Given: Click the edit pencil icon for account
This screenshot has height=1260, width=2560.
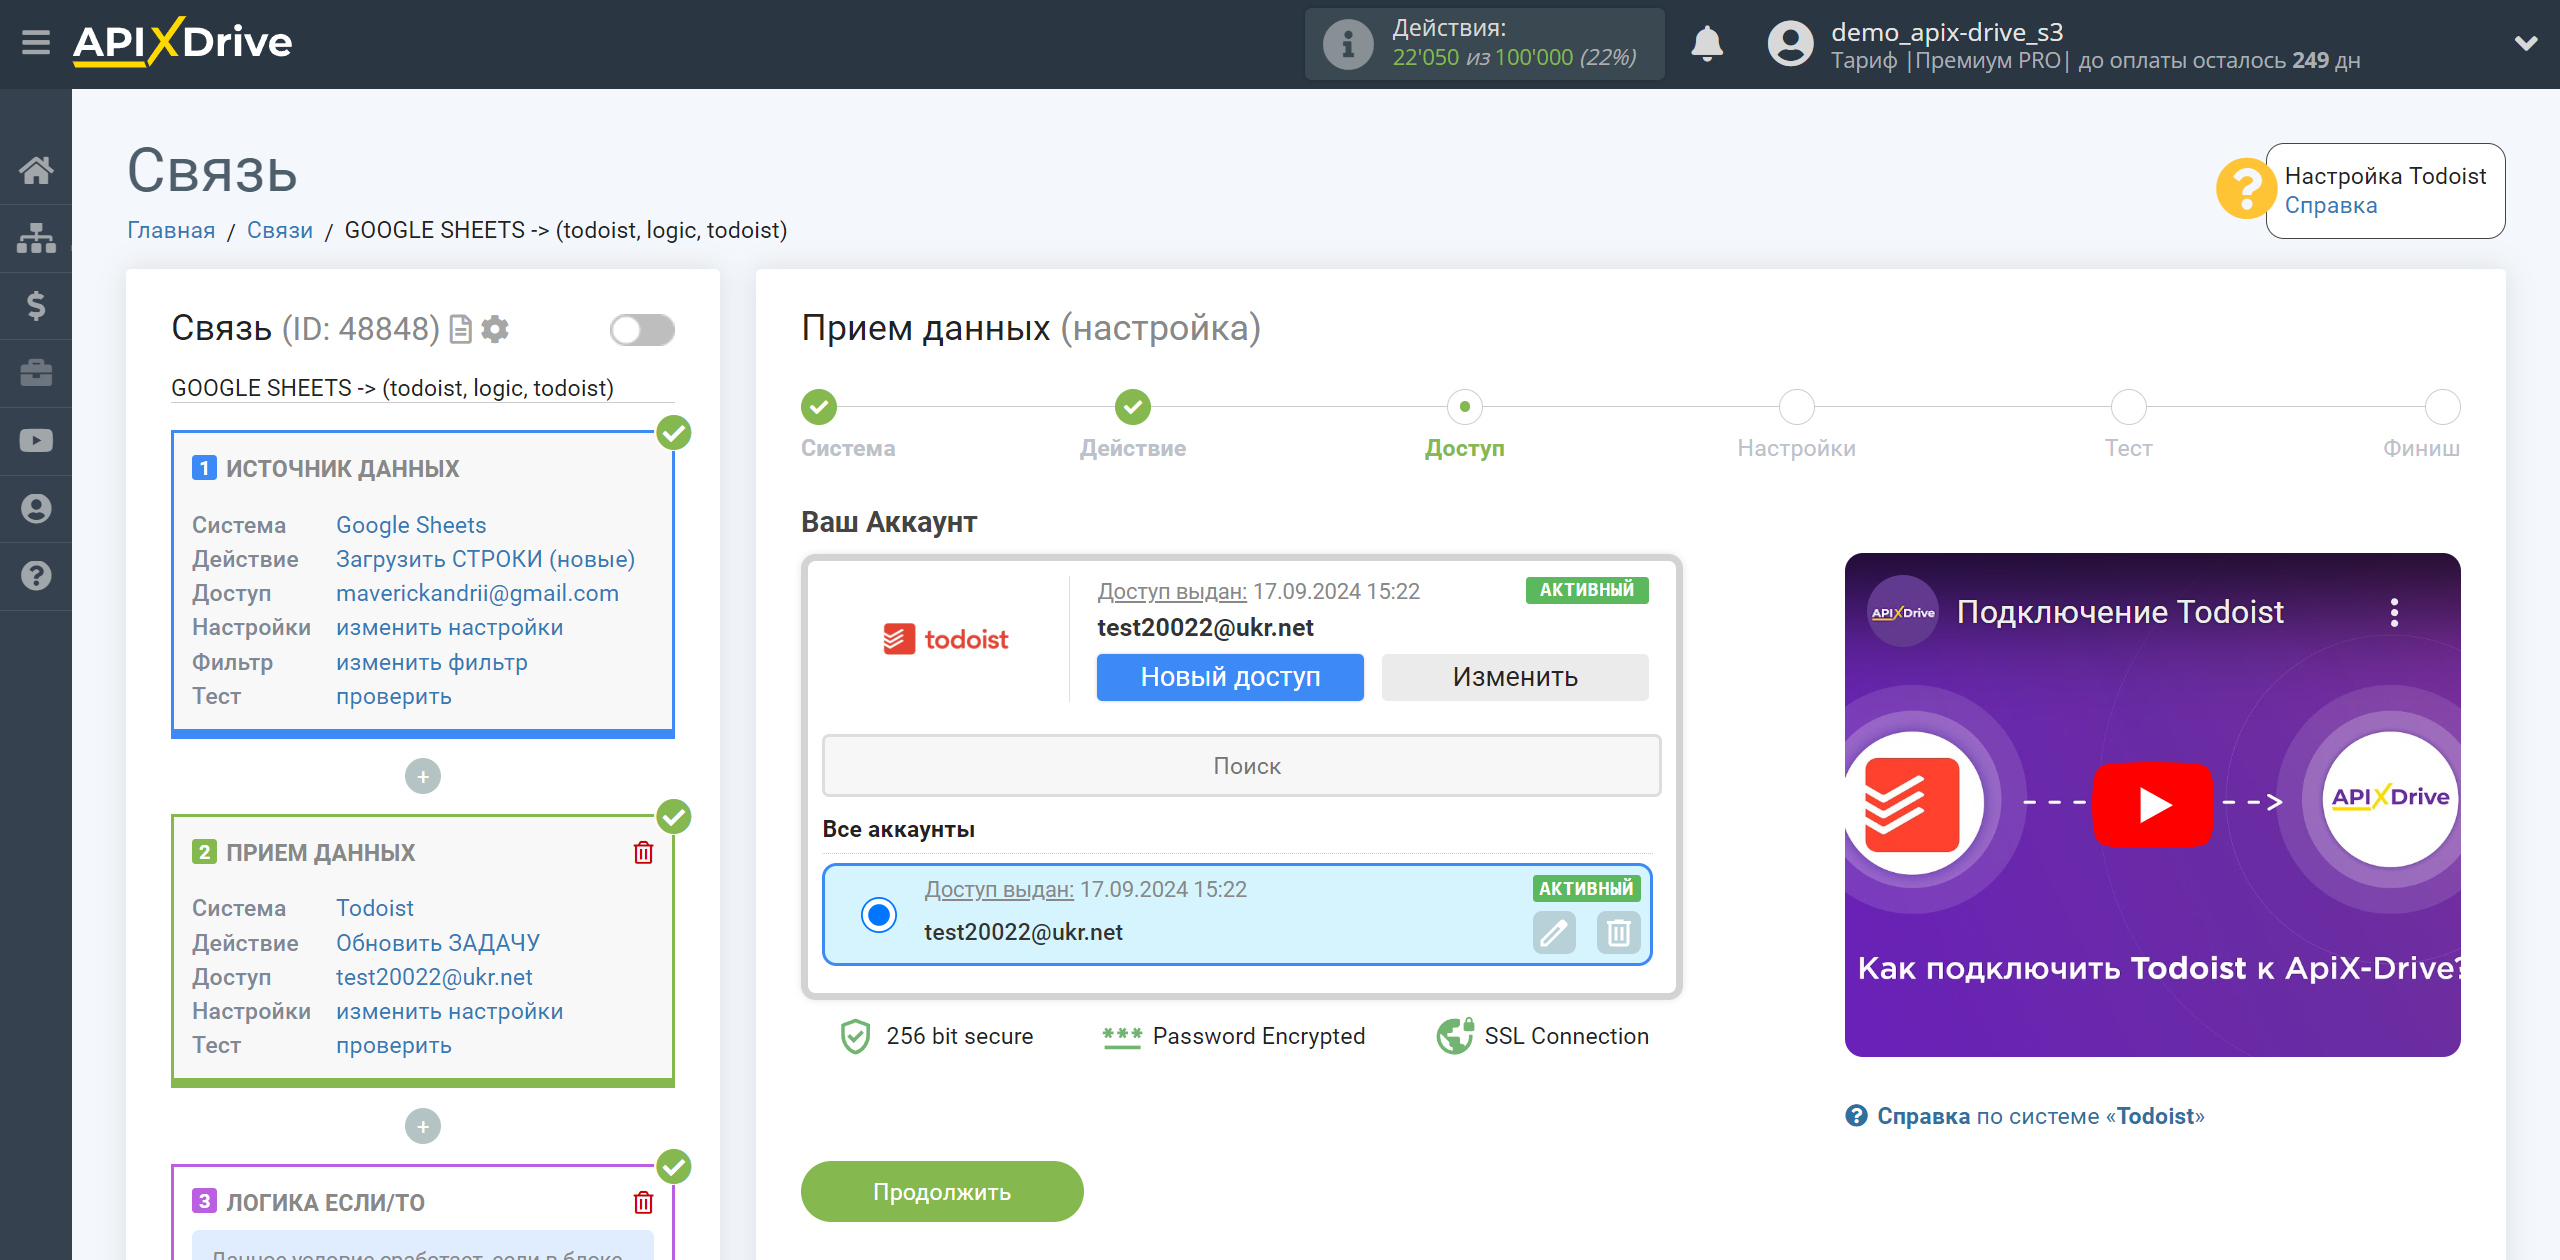Looking at the screenshot, I should 1553,930.
